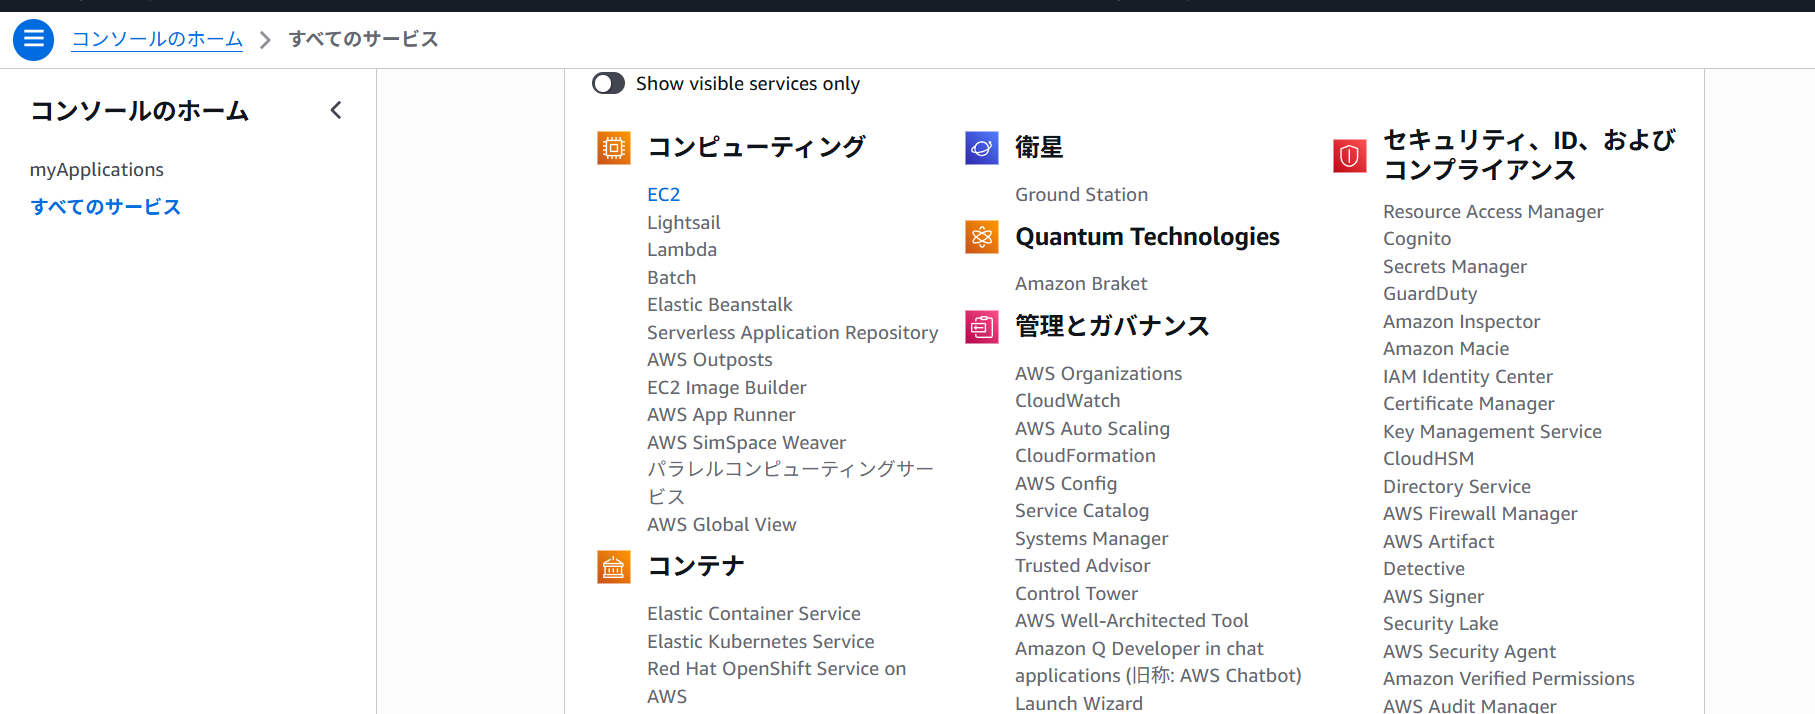Select すべてのサービス in the sidebar
The image size is (1815, 714).
click(x=106, y=207)
